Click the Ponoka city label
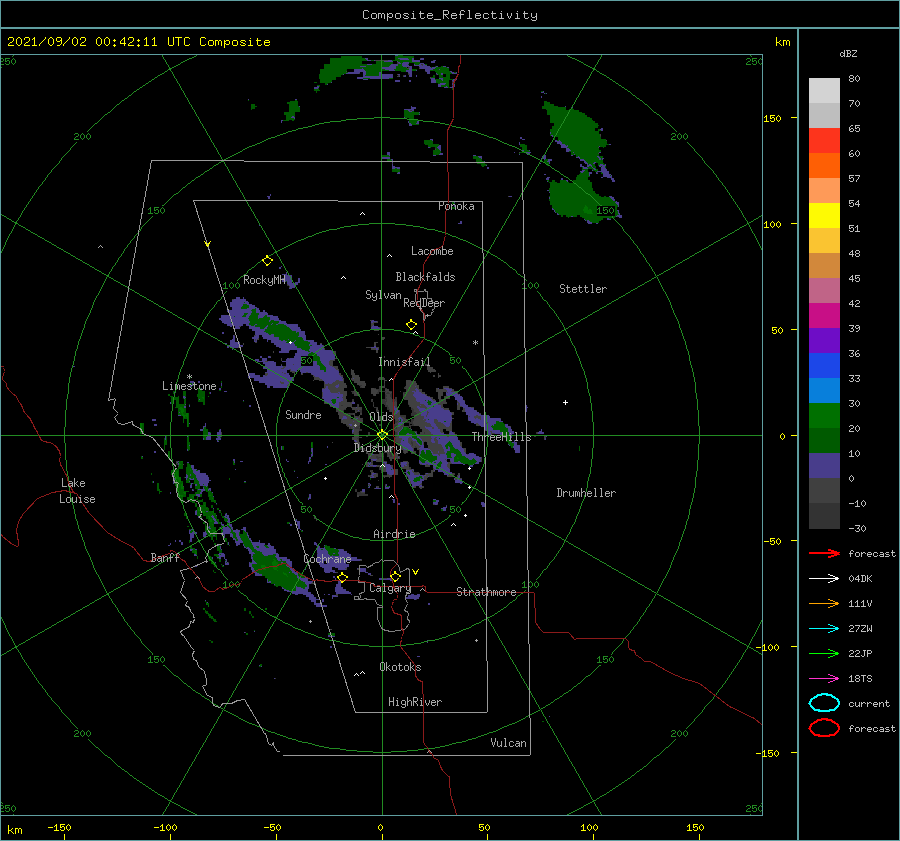The height and width of the screenshot is (841, 900). coord(456,206)
